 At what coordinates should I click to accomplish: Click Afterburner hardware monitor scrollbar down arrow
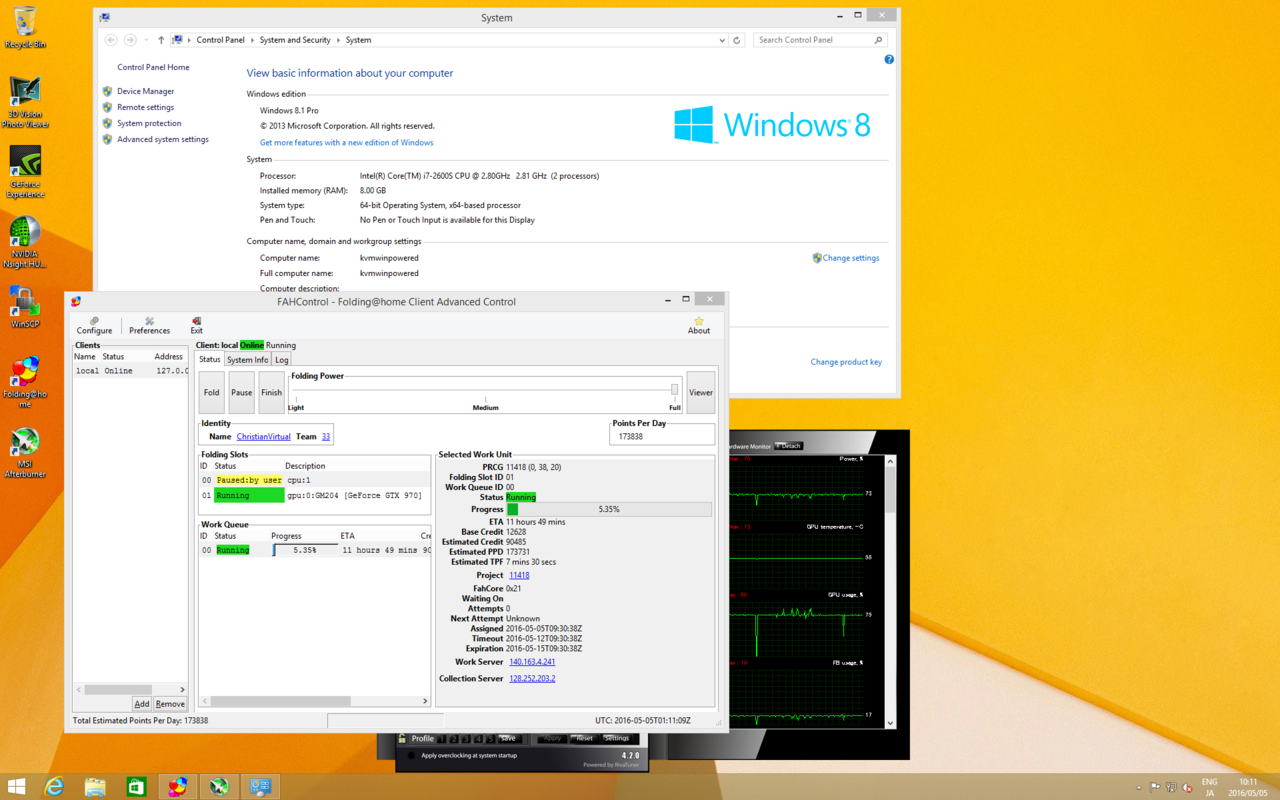(890, 723)
